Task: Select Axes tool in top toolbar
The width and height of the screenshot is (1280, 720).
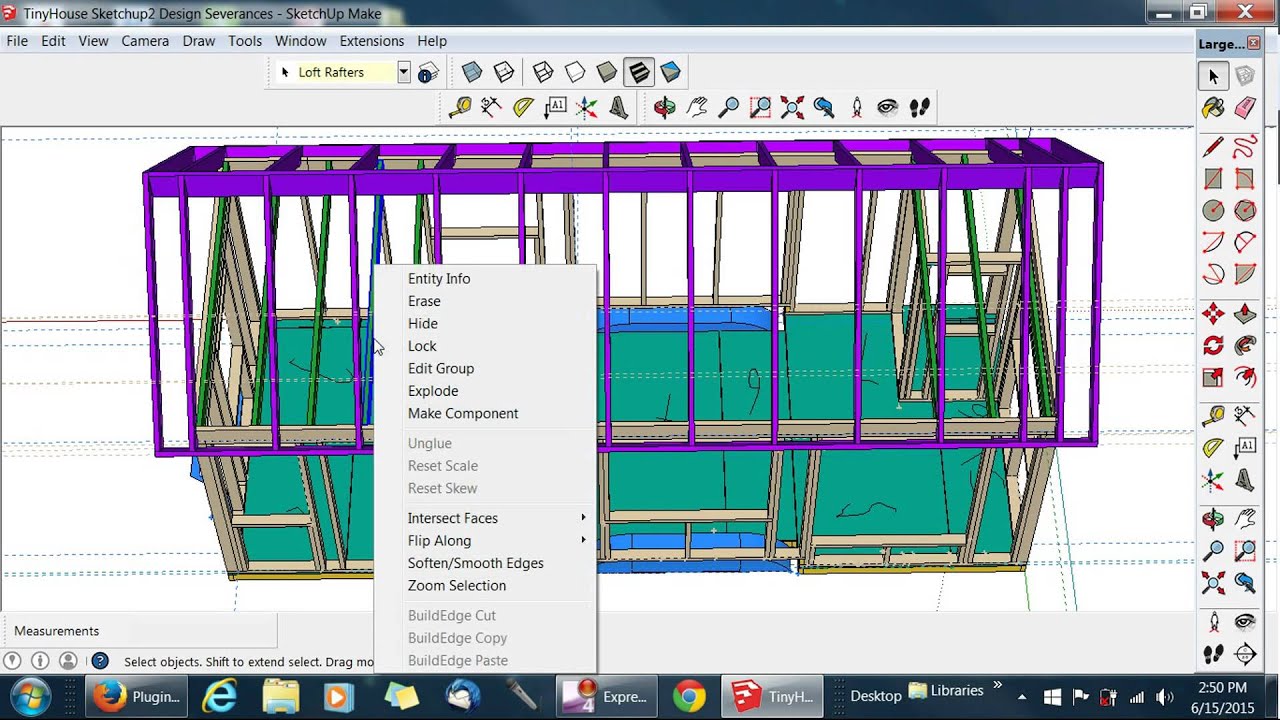Action: (x=587, y=107)
